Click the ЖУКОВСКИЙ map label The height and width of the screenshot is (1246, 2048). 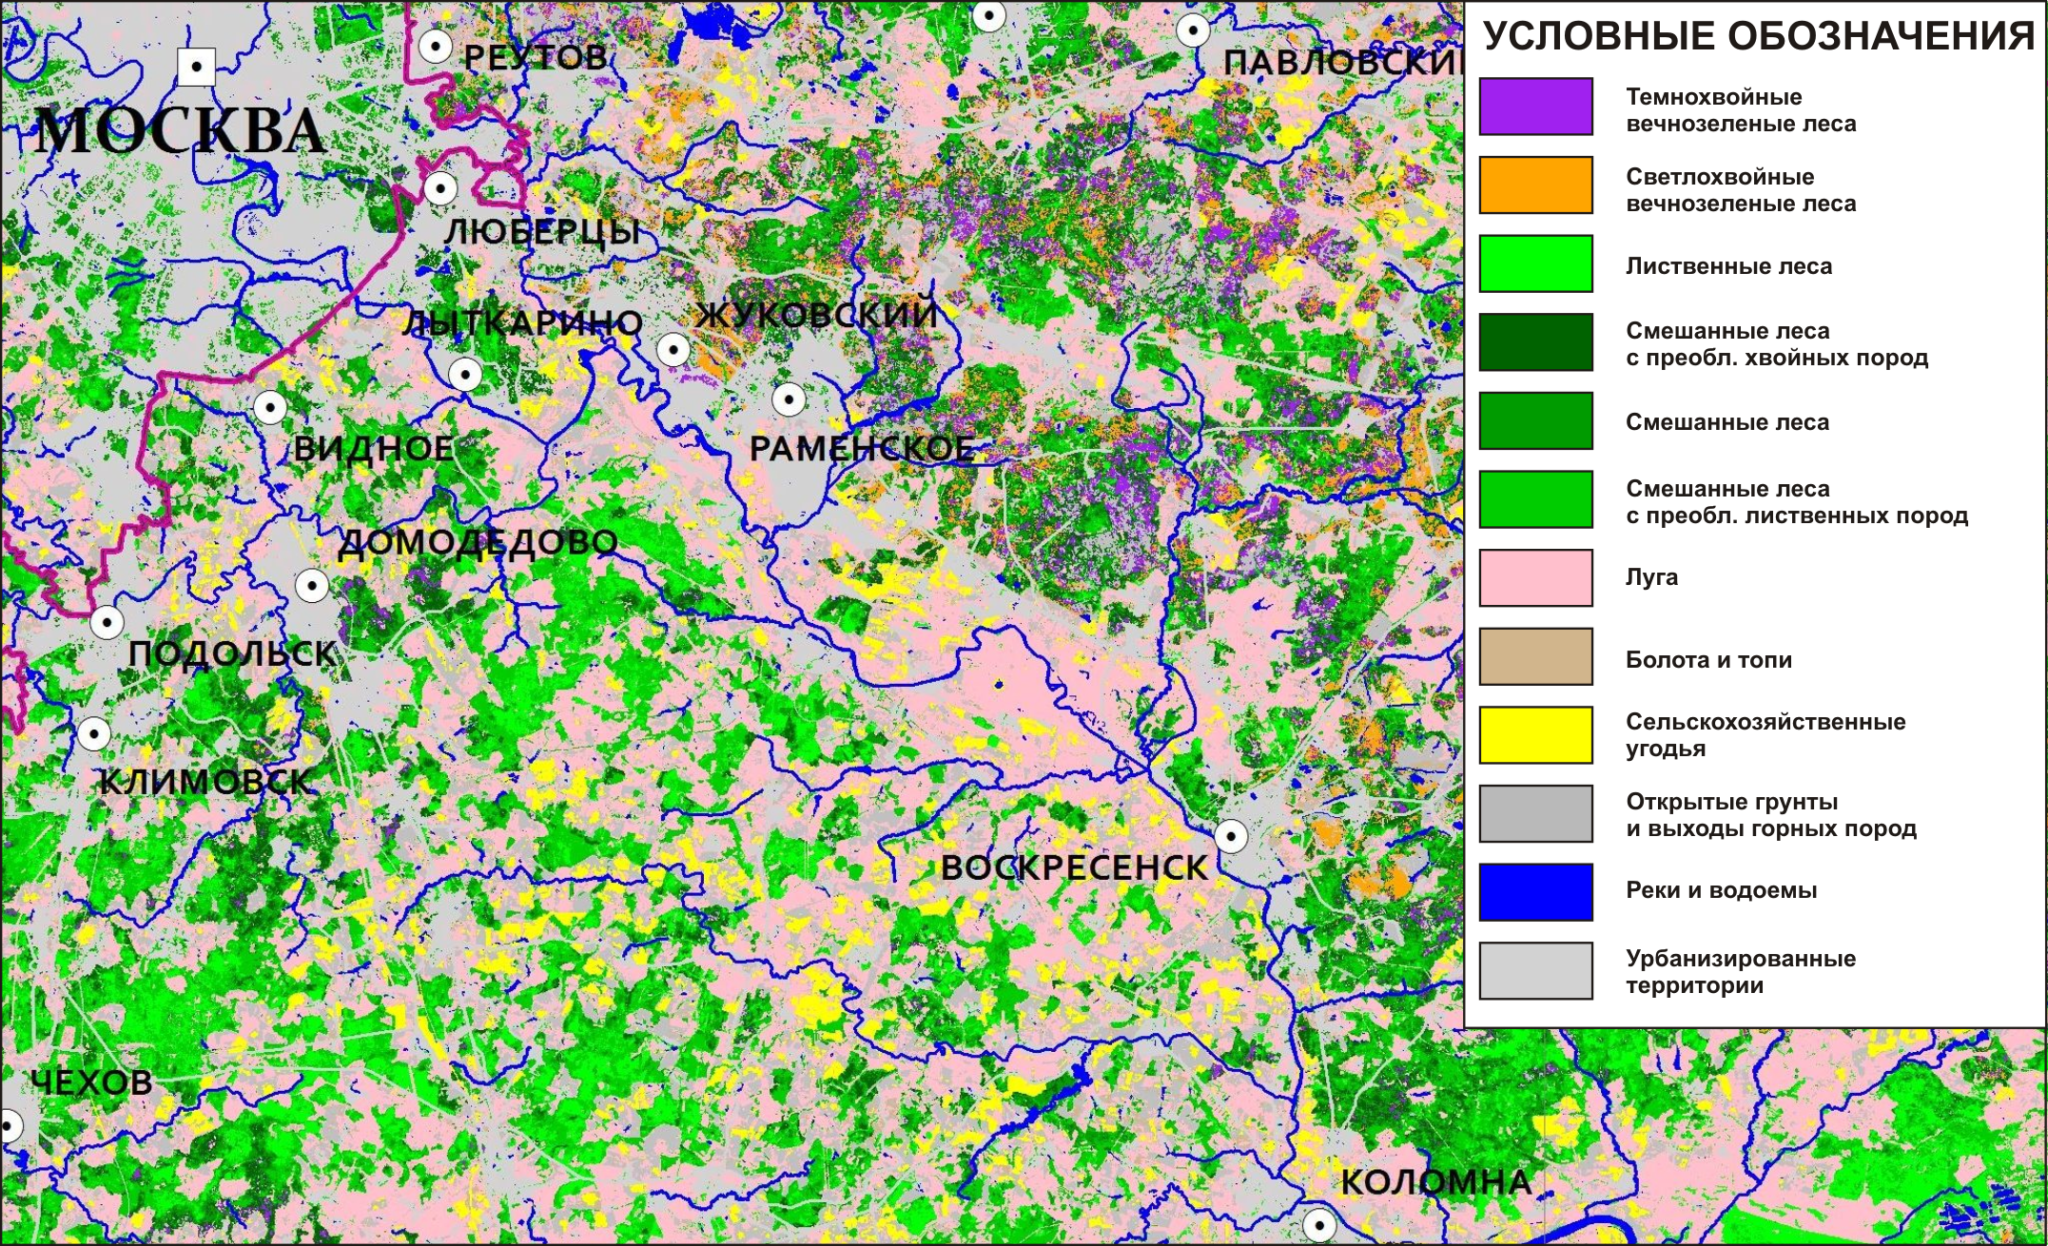pos(816,315)
